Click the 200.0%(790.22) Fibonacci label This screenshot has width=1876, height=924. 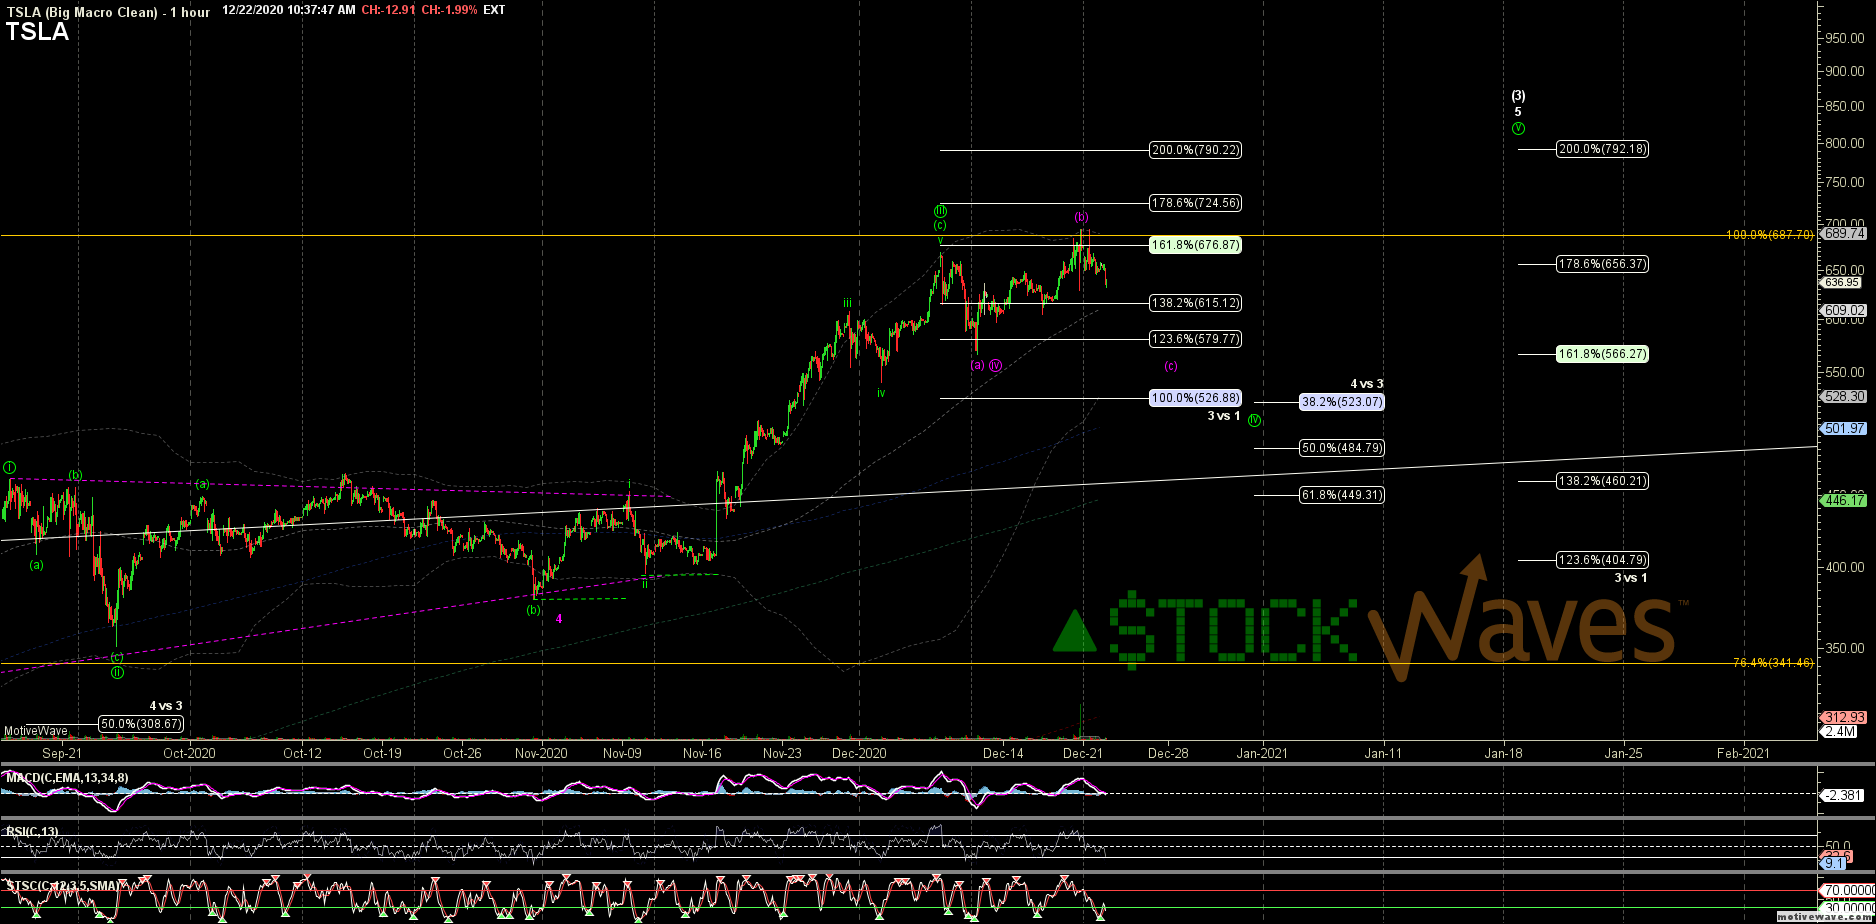click(x=1196, y=150)
